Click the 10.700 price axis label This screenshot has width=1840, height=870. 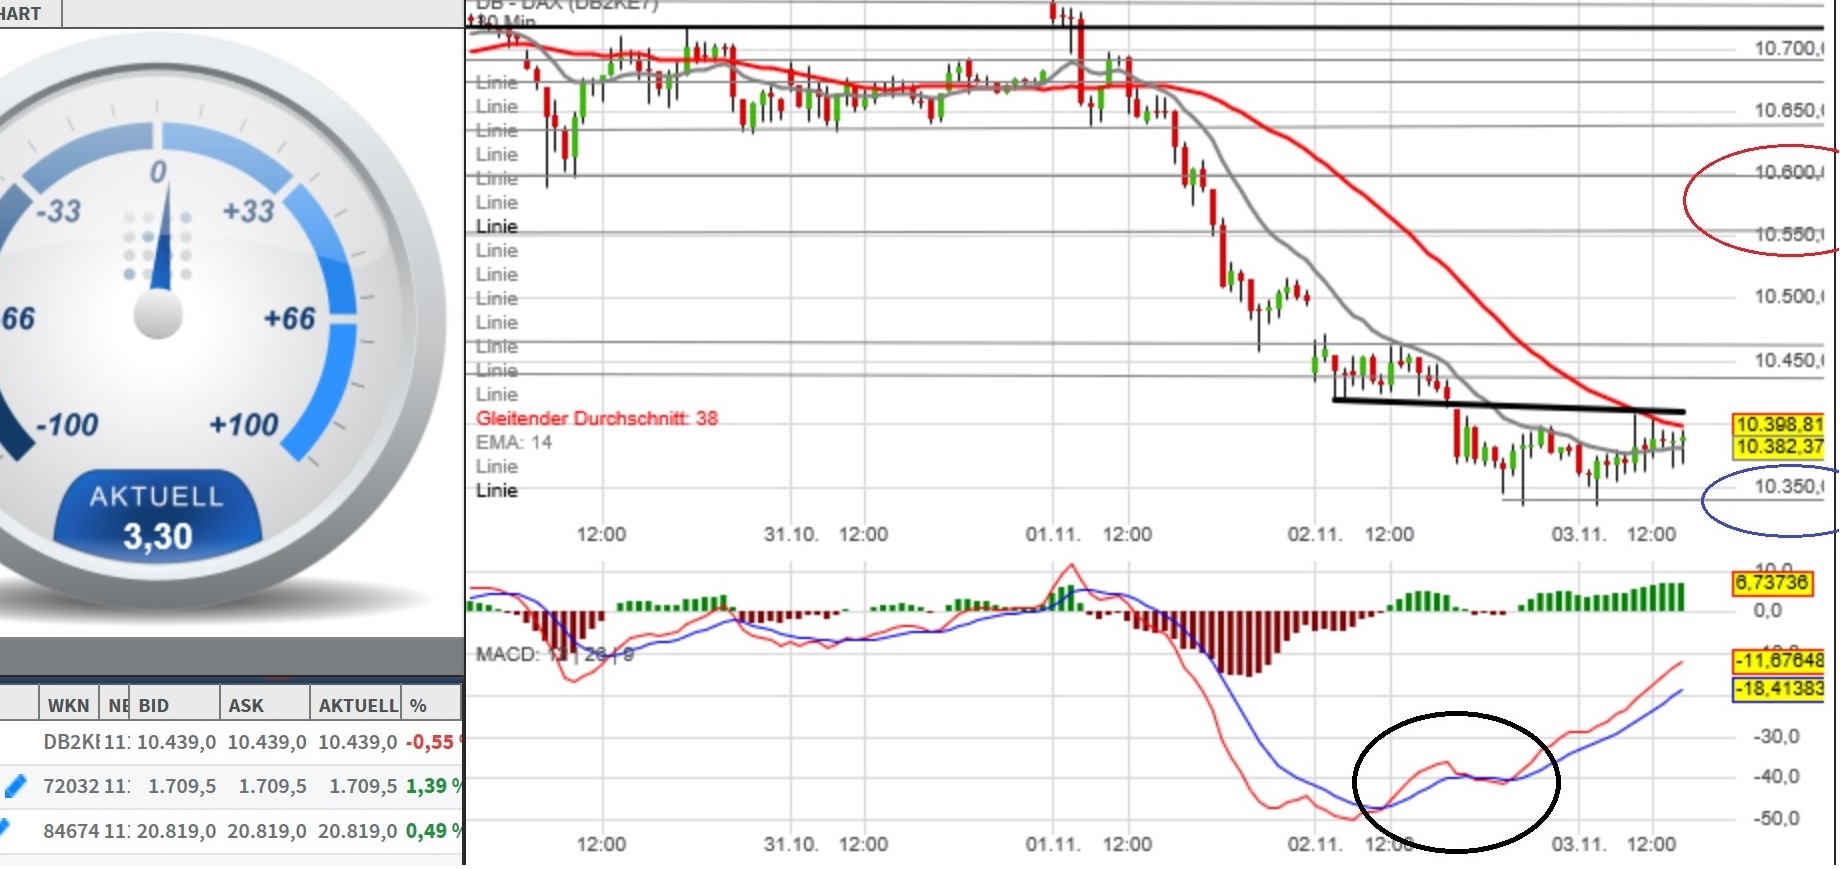click(1789, 48)
